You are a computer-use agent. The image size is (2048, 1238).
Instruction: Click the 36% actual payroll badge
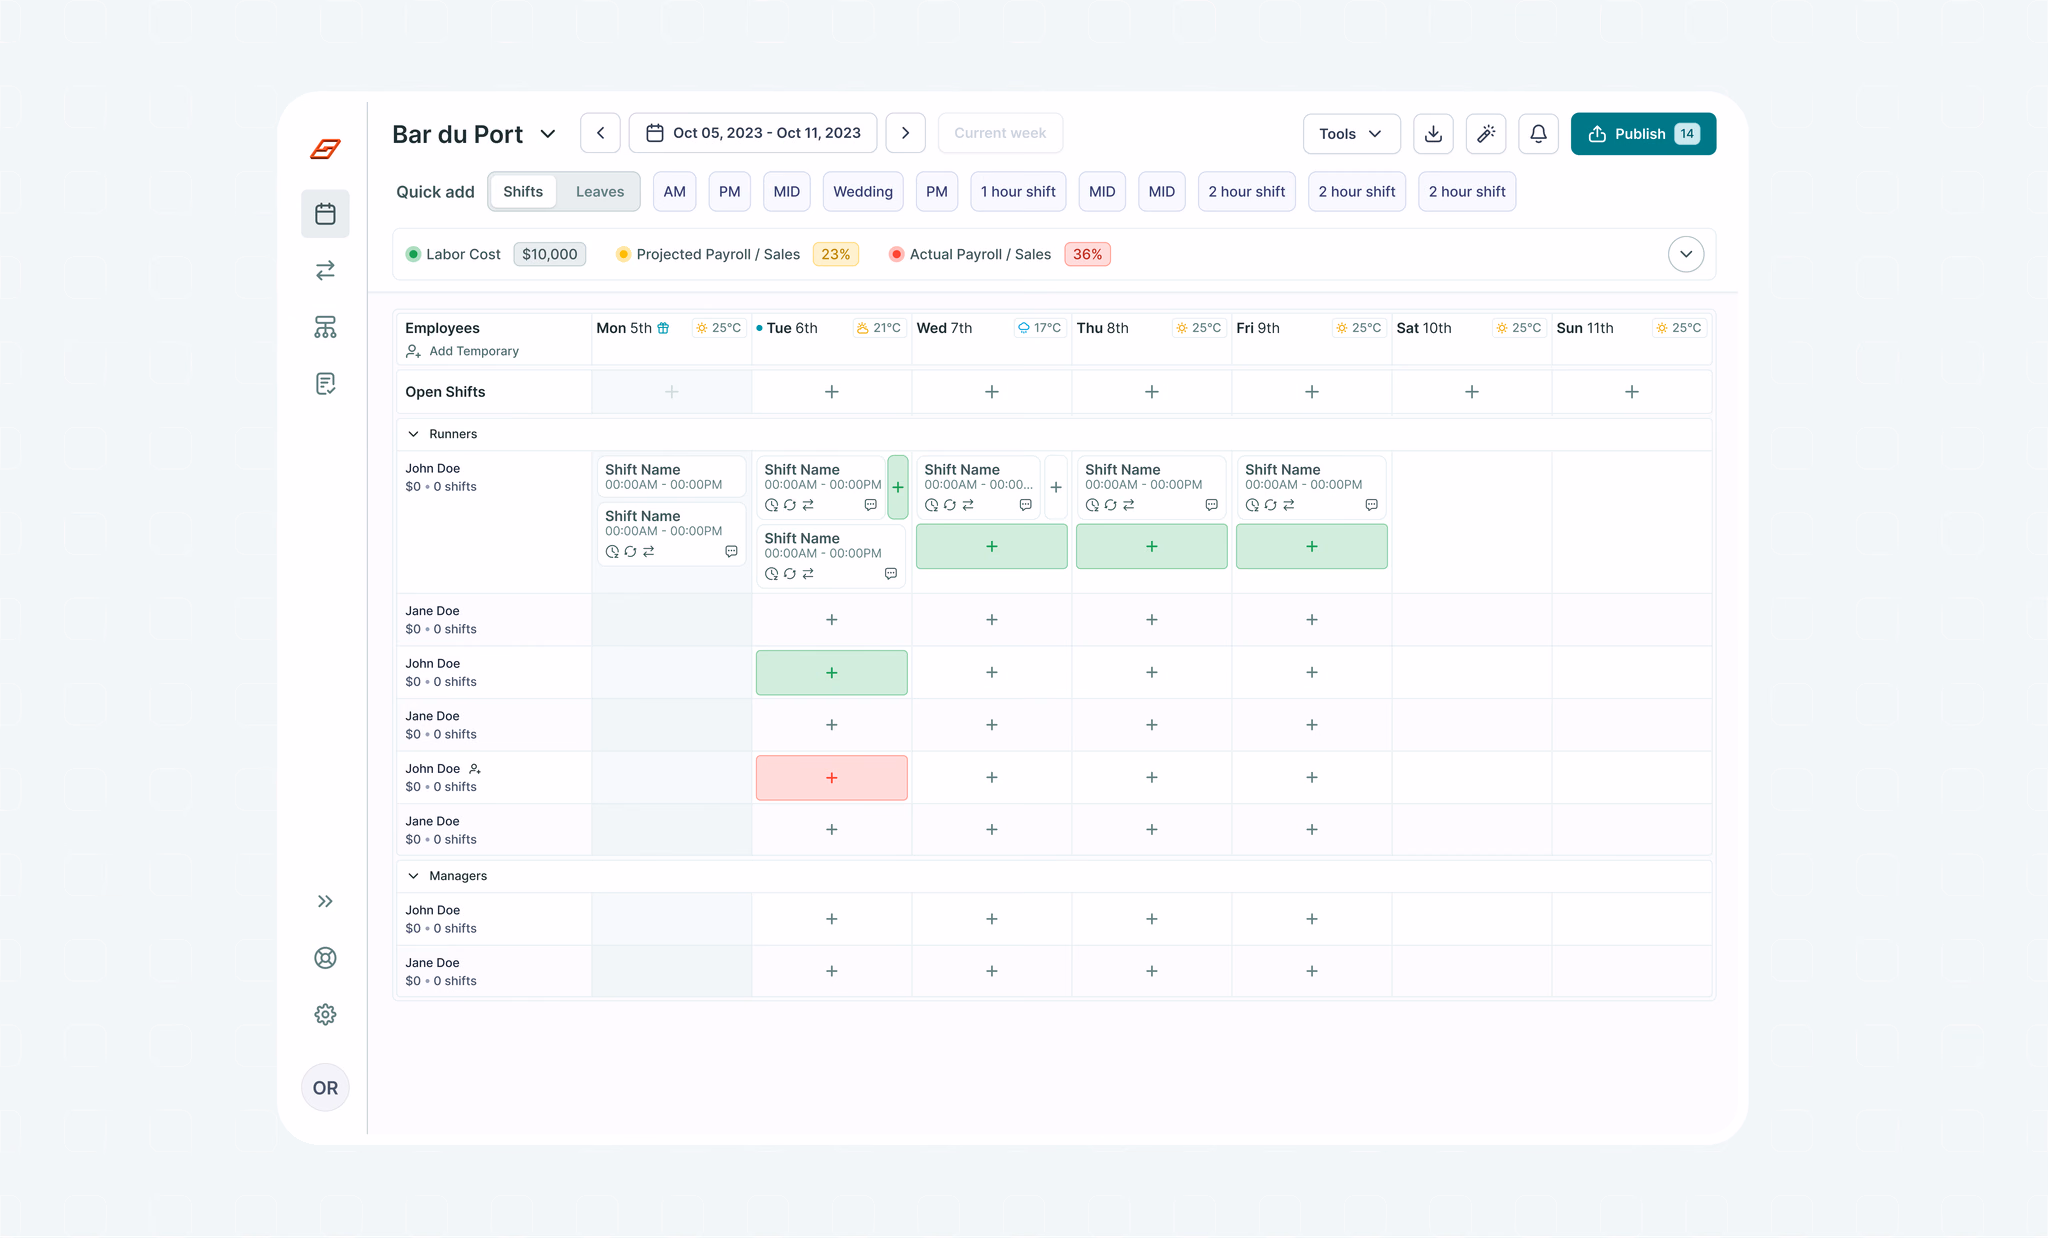click(x=1087, y=254)
